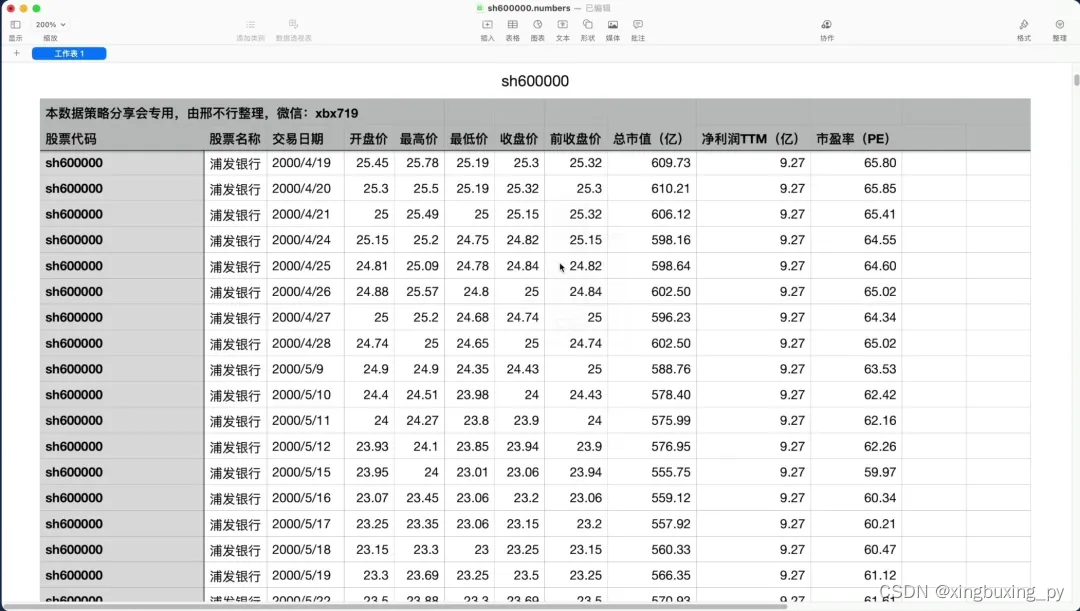Select date cell 2000/5/11

pyautogui.click(x=305, y=421)
